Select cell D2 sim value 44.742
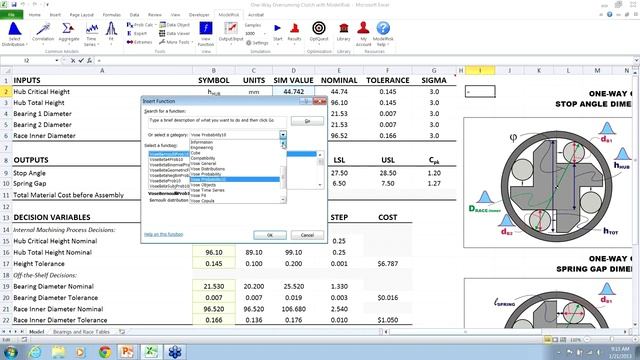This screenshot has width=640, height=360. pyautogui.click(x=293, y=91)
